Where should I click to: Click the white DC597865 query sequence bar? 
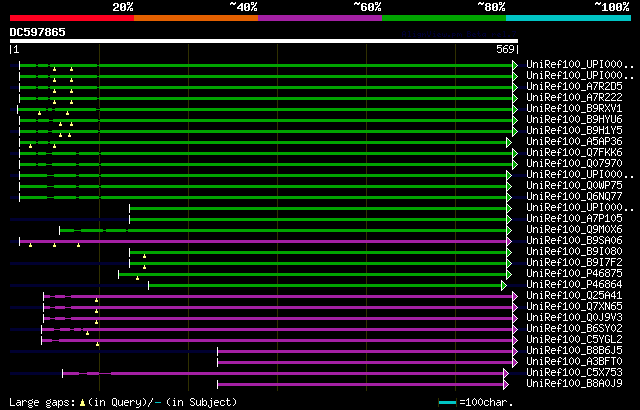pos(264,41)
